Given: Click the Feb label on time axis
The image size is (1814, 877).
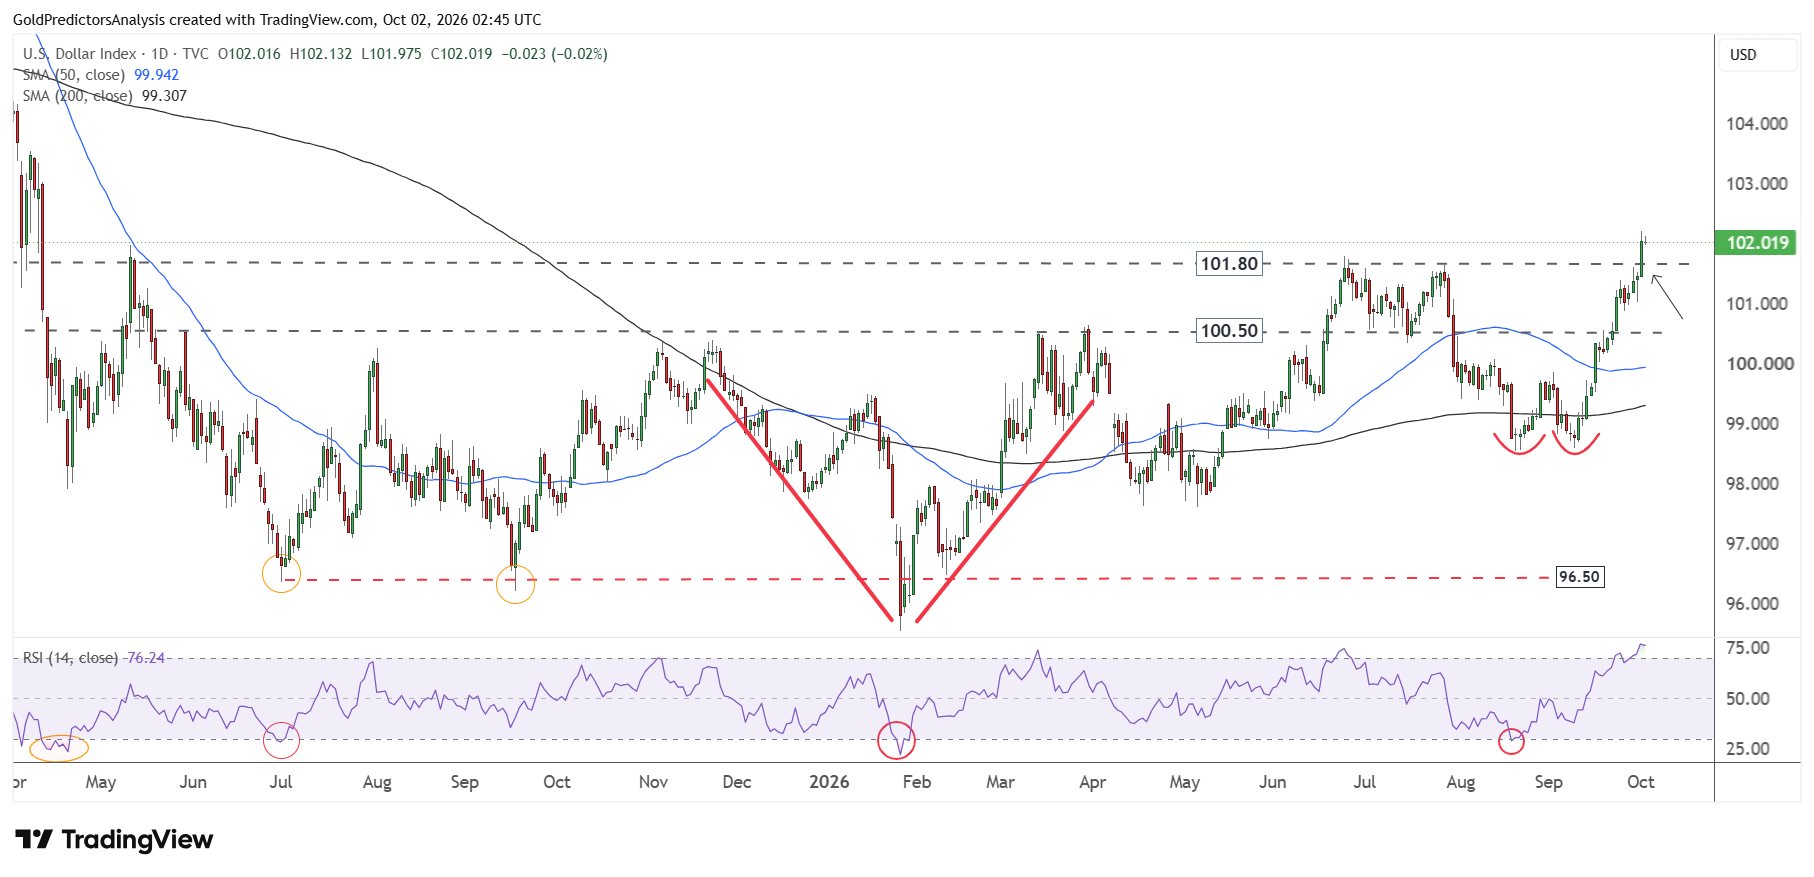Looking at the screenshot, I should 917,782.
